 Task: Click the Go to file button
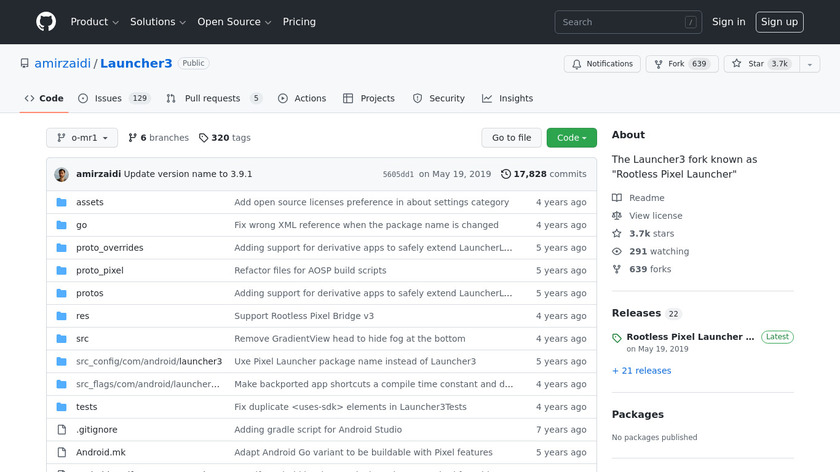(511, 138)
